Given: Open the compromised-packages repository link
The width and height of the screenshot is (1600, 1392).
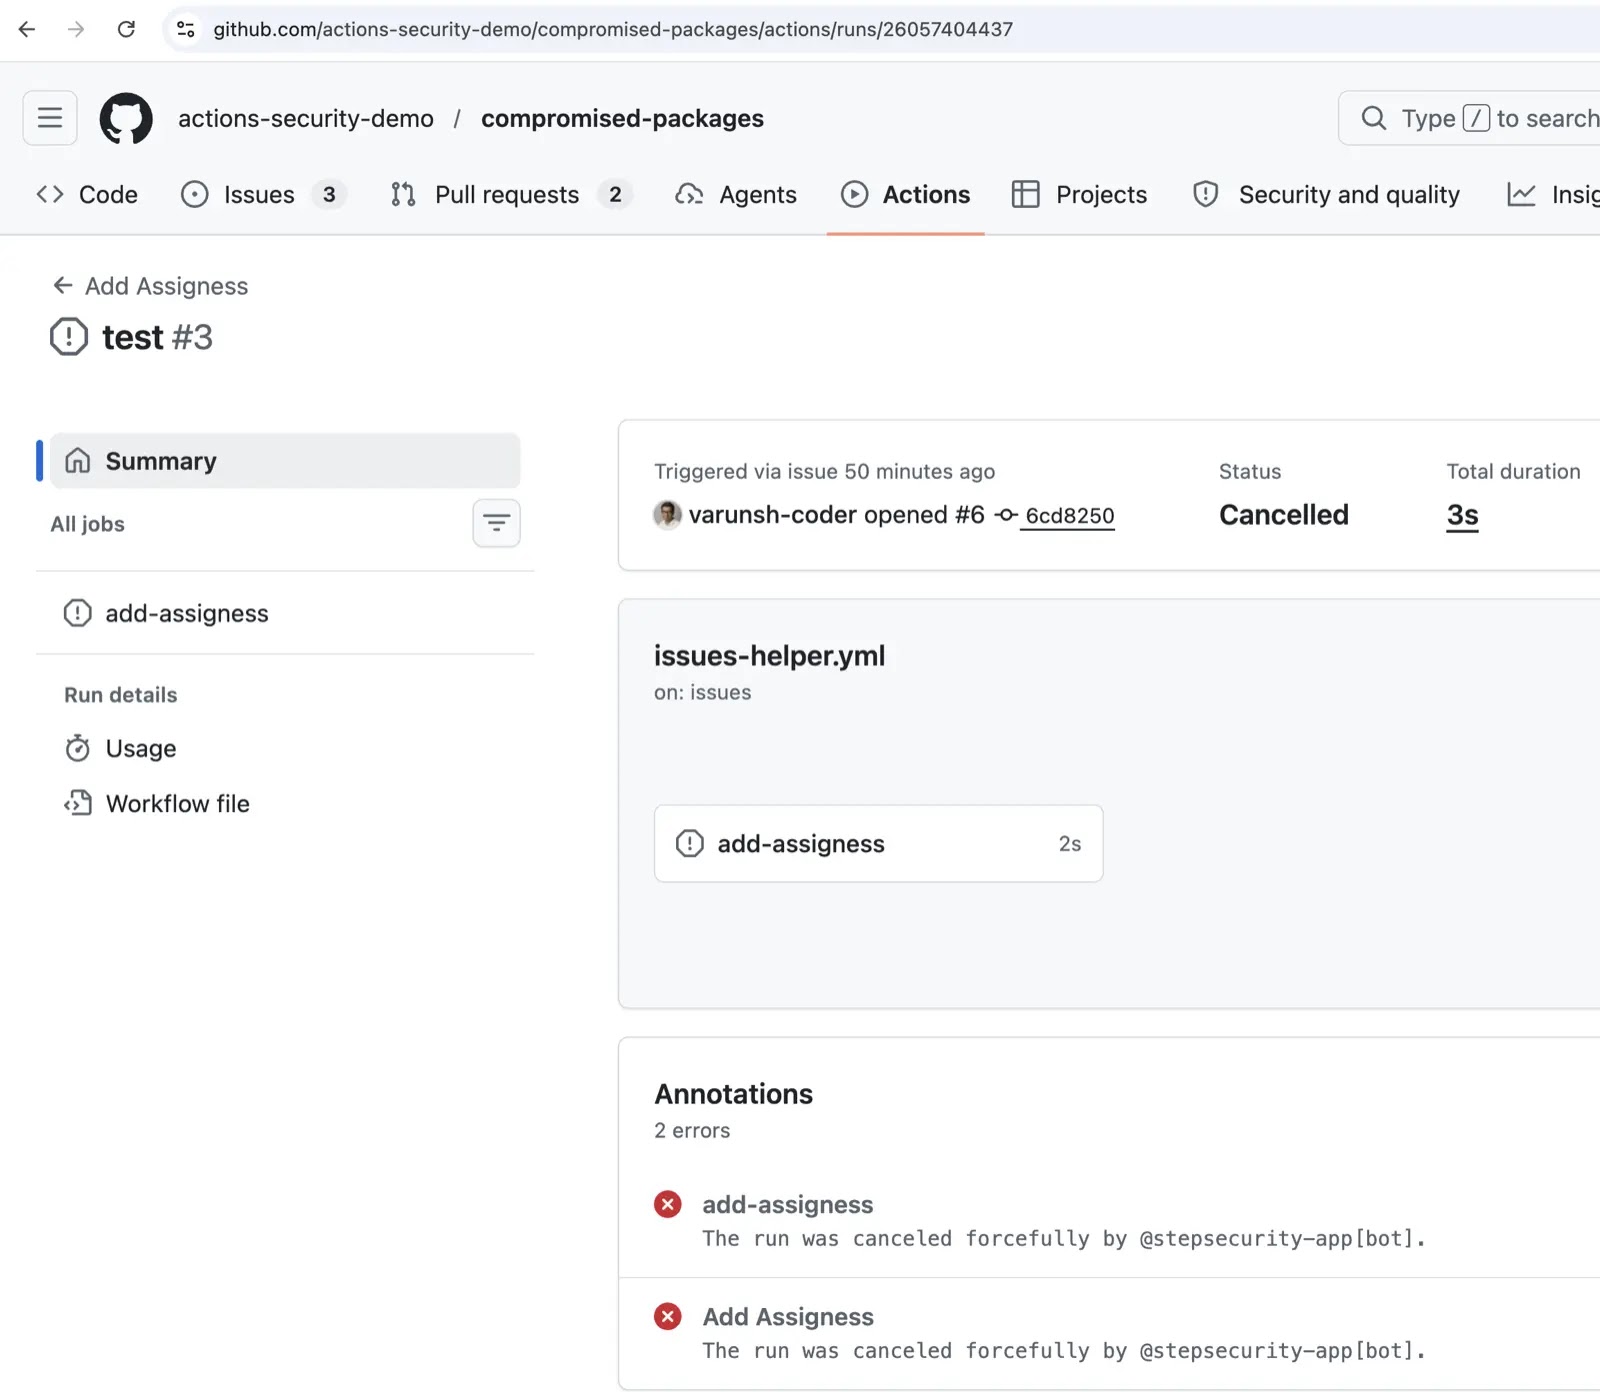Looking at the screenshot, I should [622, 118].
